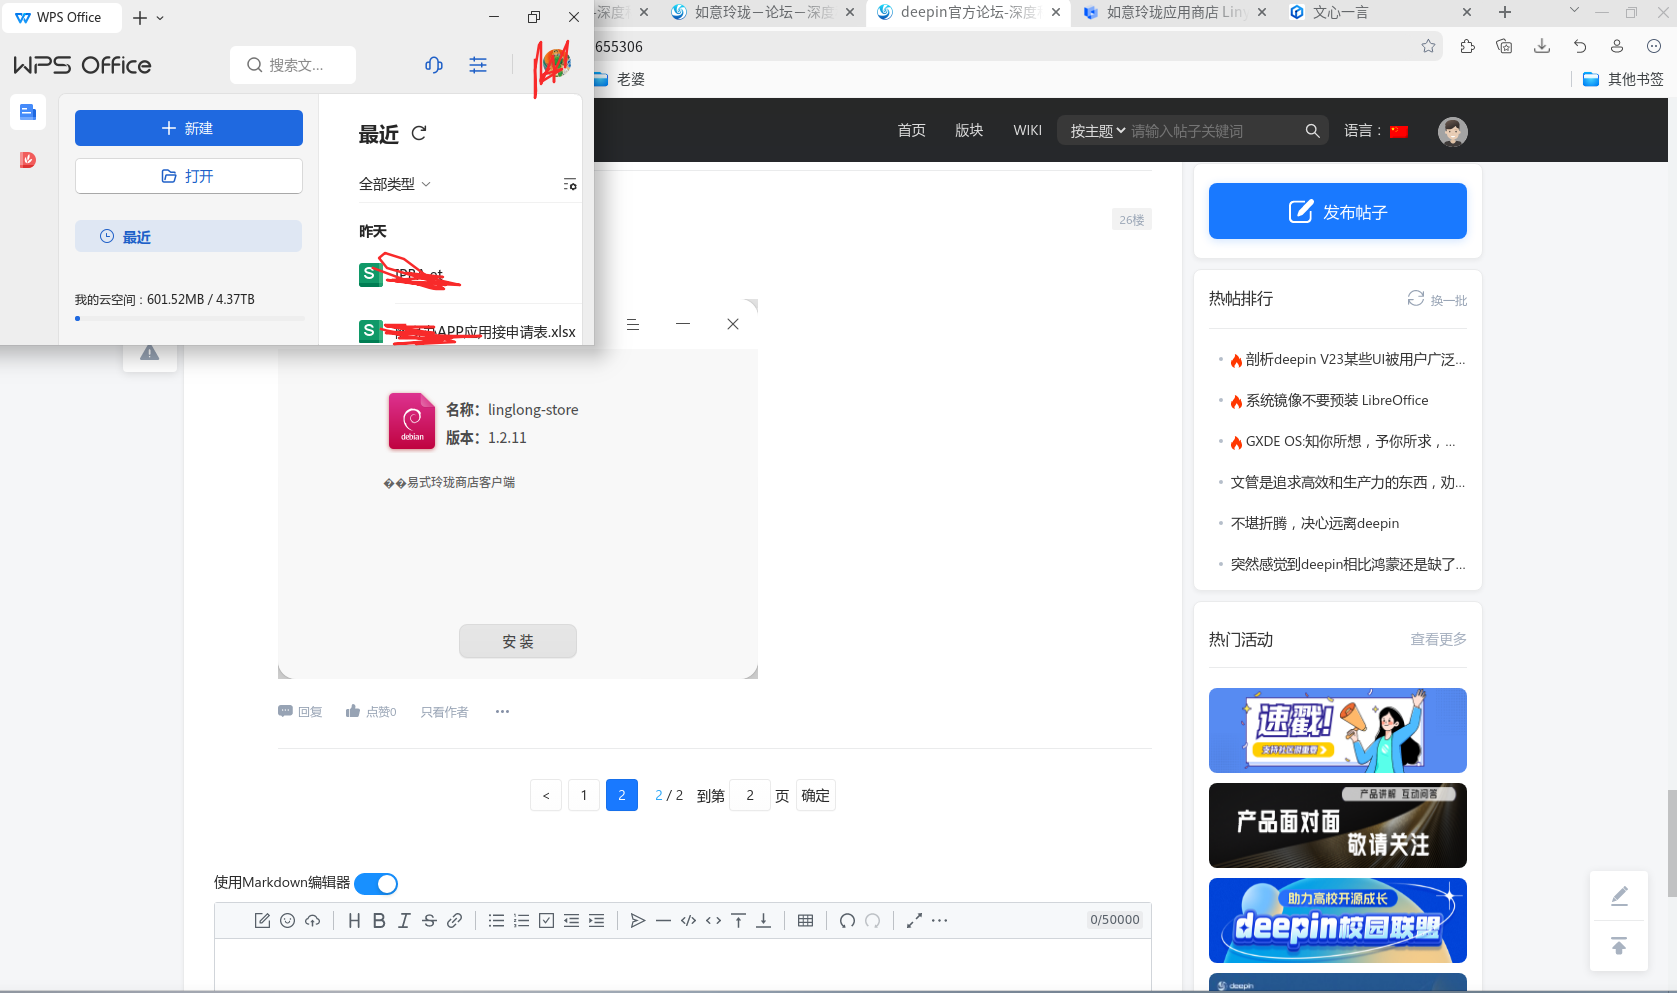Image resolution: width=1677 pixels, height=993 pixels.
Task: Click the 发布帖子 button
Action: [x=1338, y=211]
